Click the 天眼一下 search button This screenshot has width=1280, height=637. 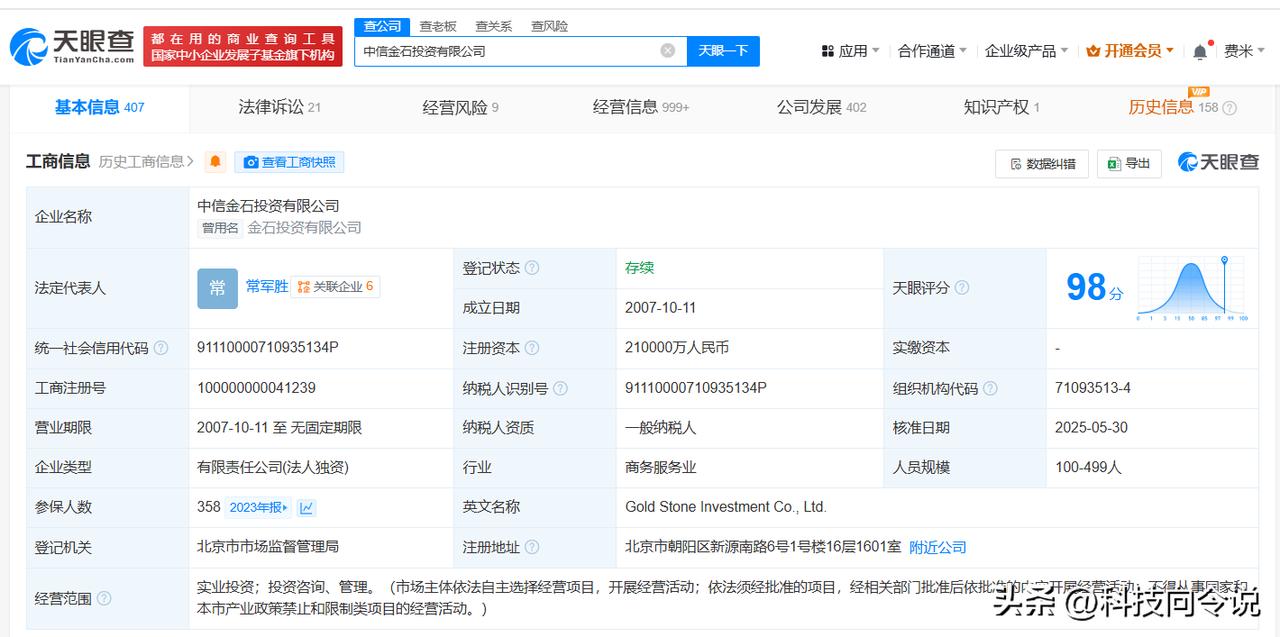(723, 51)
